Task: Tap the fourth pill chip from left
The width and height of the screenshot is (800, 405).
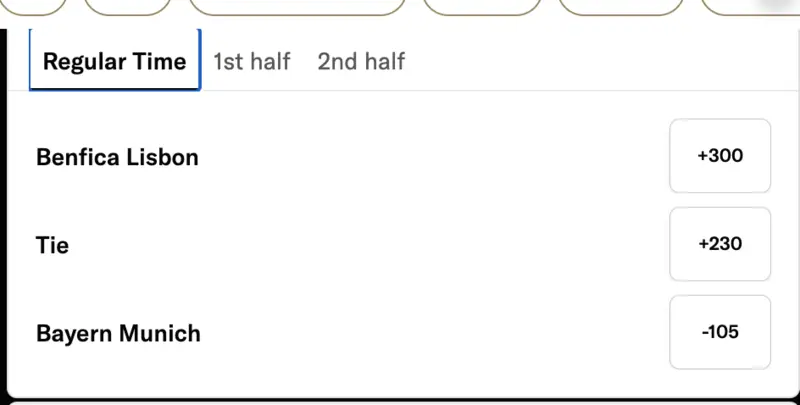Action: tap(482, 6)
